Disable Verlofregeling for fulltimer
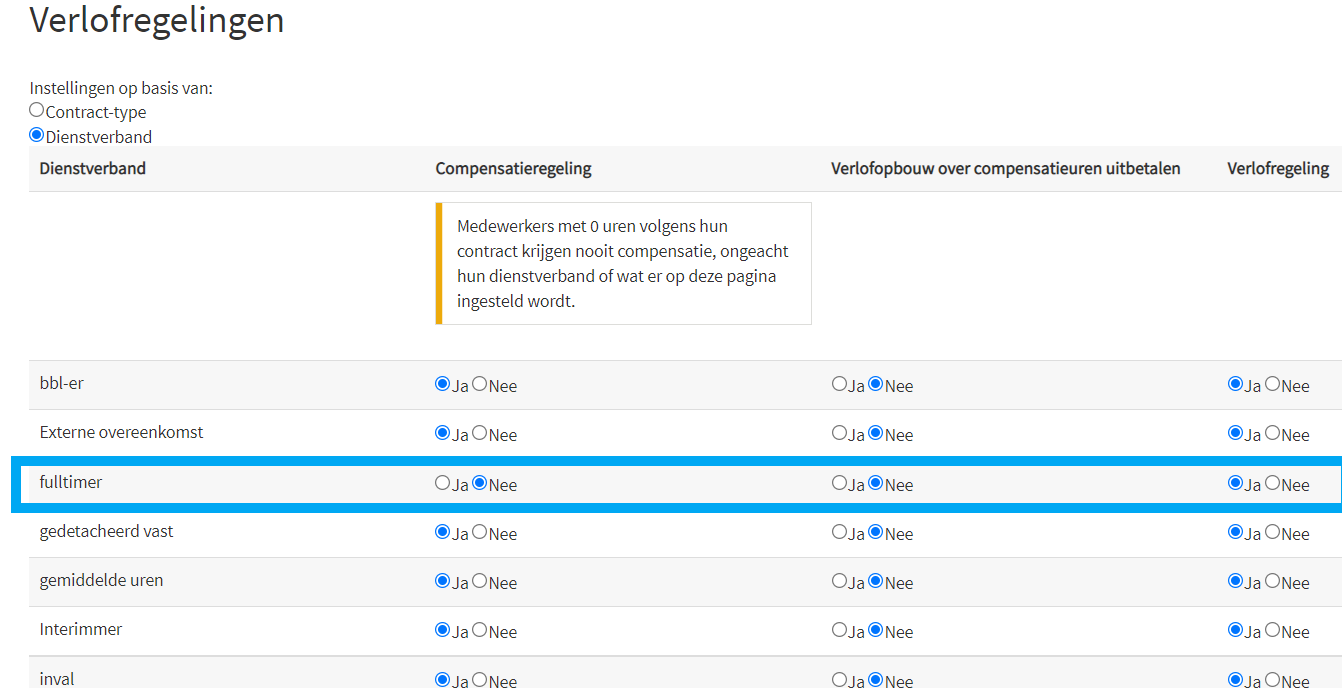The width and height of the screenshot is (1342, 698). (1272, 483)
